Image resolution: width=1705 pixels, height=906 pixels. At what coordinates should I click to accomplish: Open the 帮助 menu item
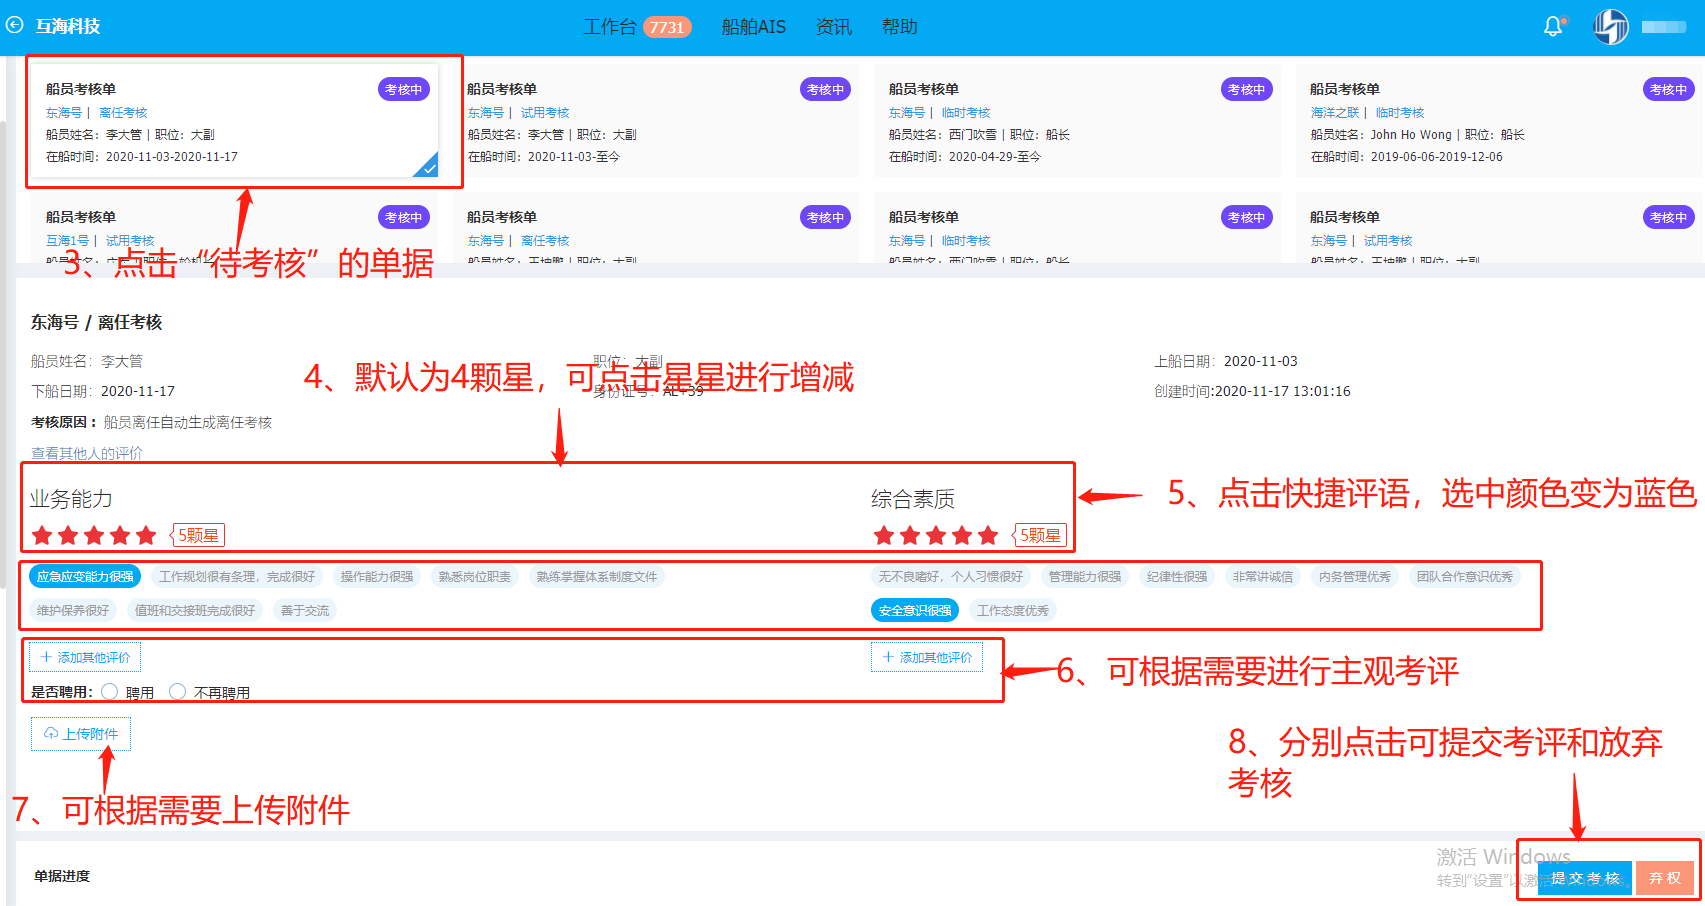900,27
